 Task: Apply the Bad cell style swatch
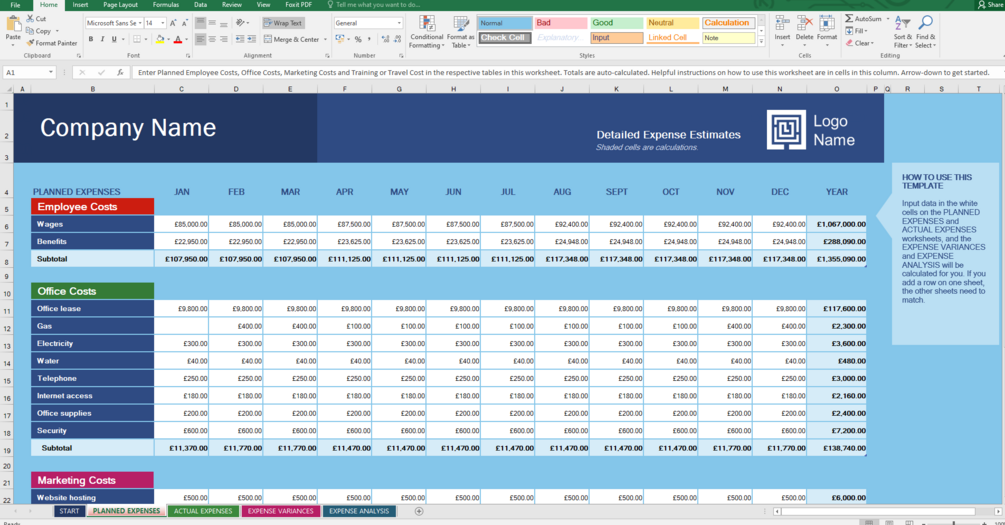tap(561, 22)
